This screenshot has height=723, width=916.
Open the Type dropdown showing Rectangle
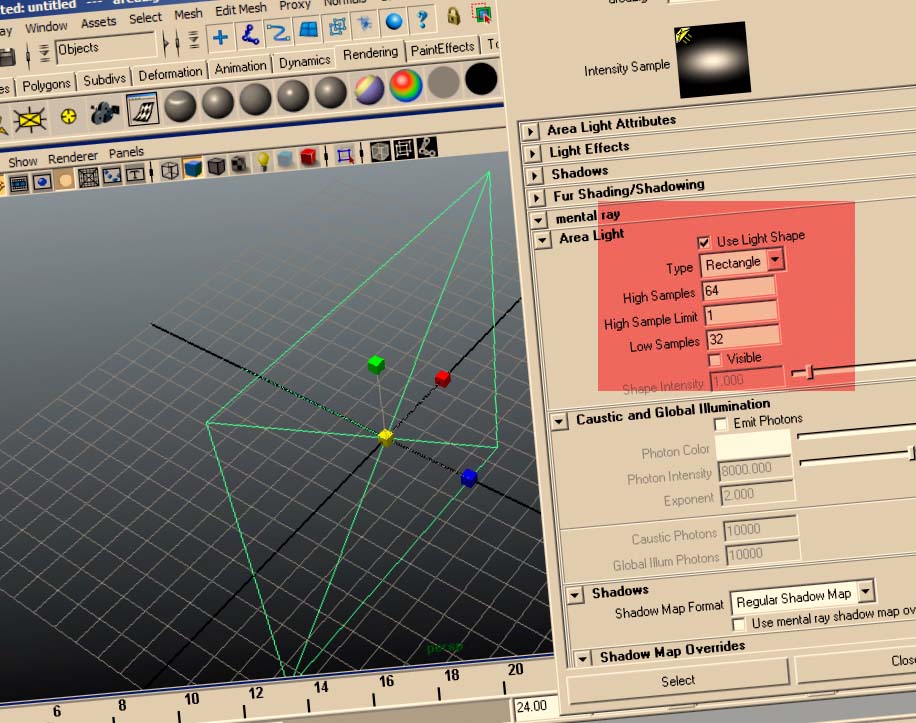(x=742, y=262)
